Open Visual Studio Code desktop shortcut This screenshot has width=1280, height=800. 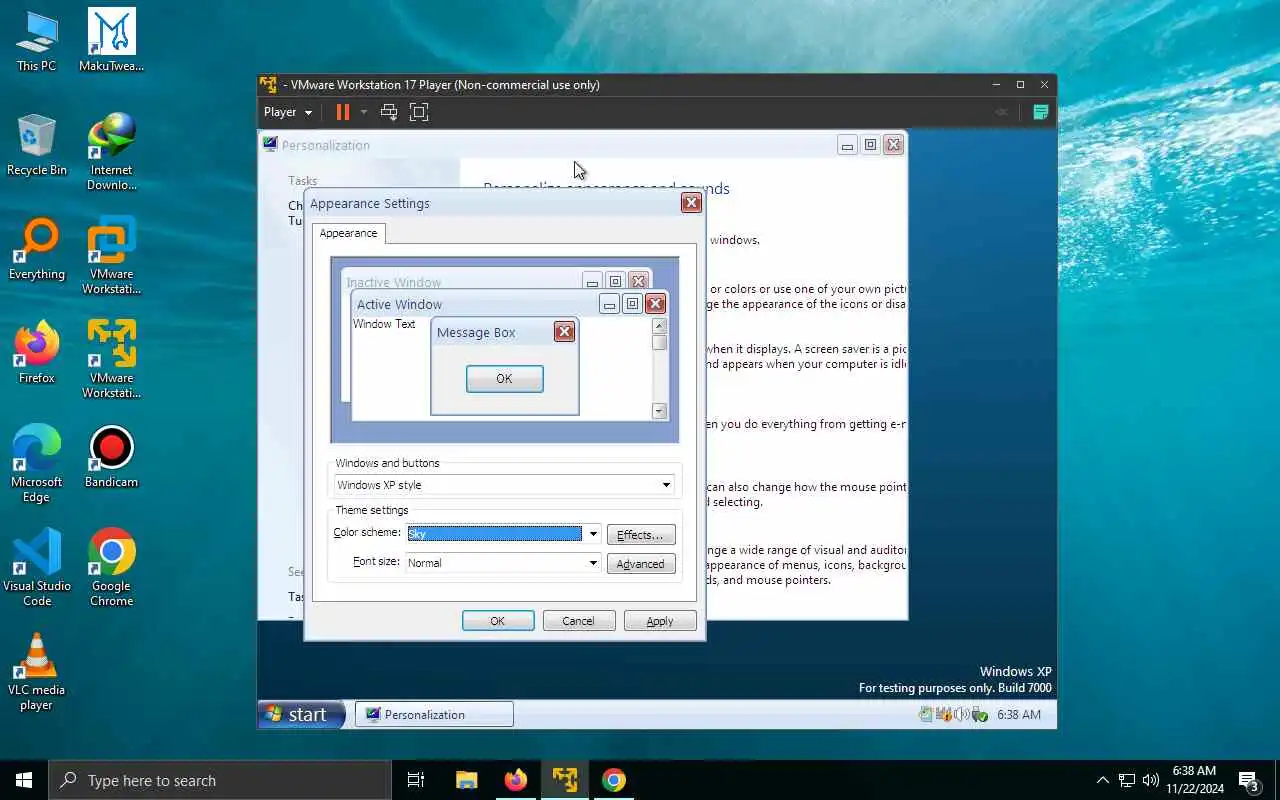tap(37, 568)
